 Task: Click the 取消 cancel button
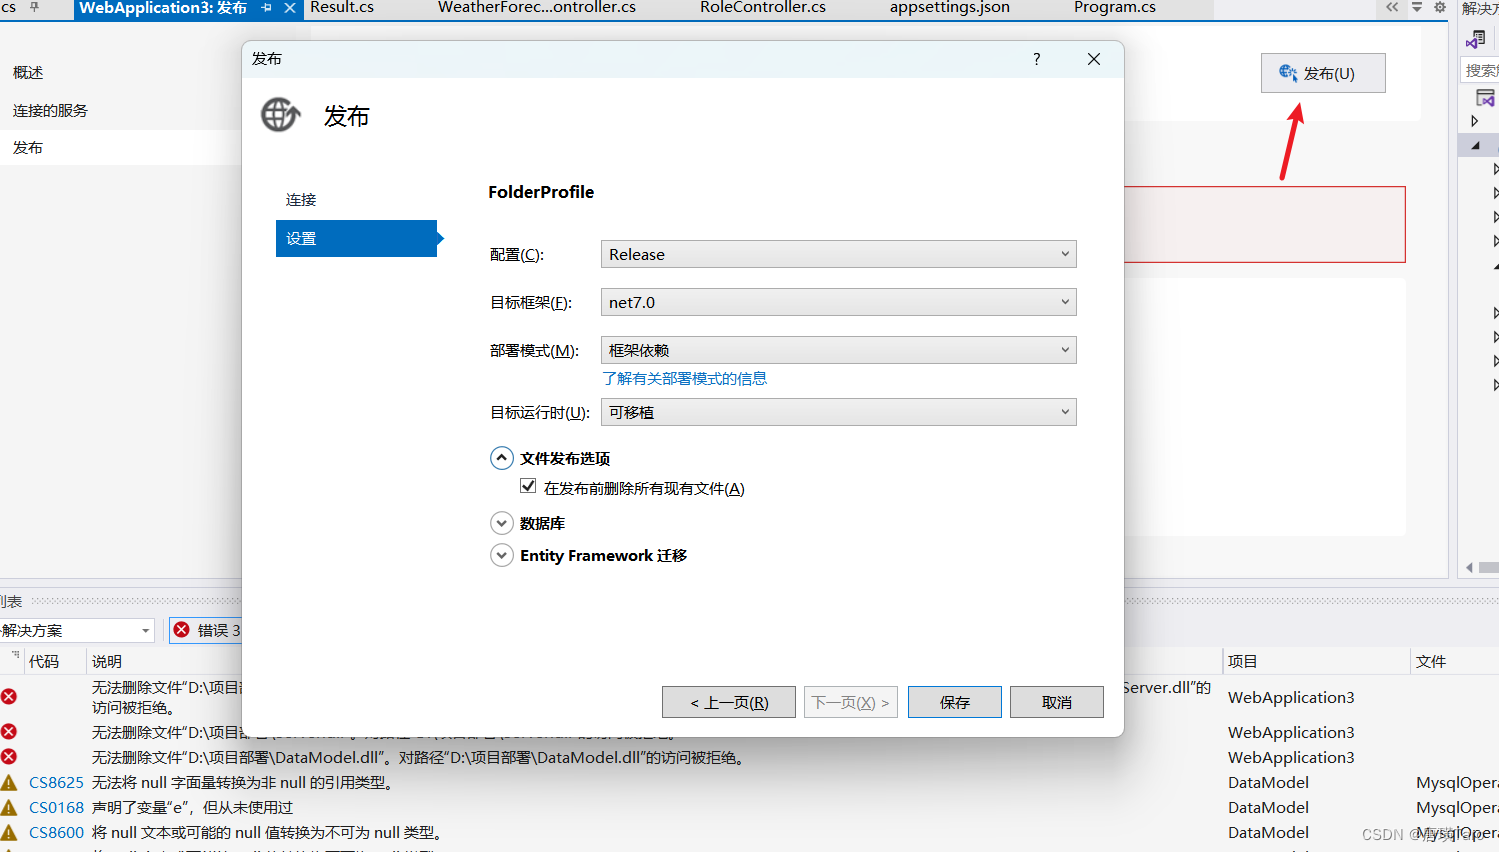click(x=1057, y=702)
